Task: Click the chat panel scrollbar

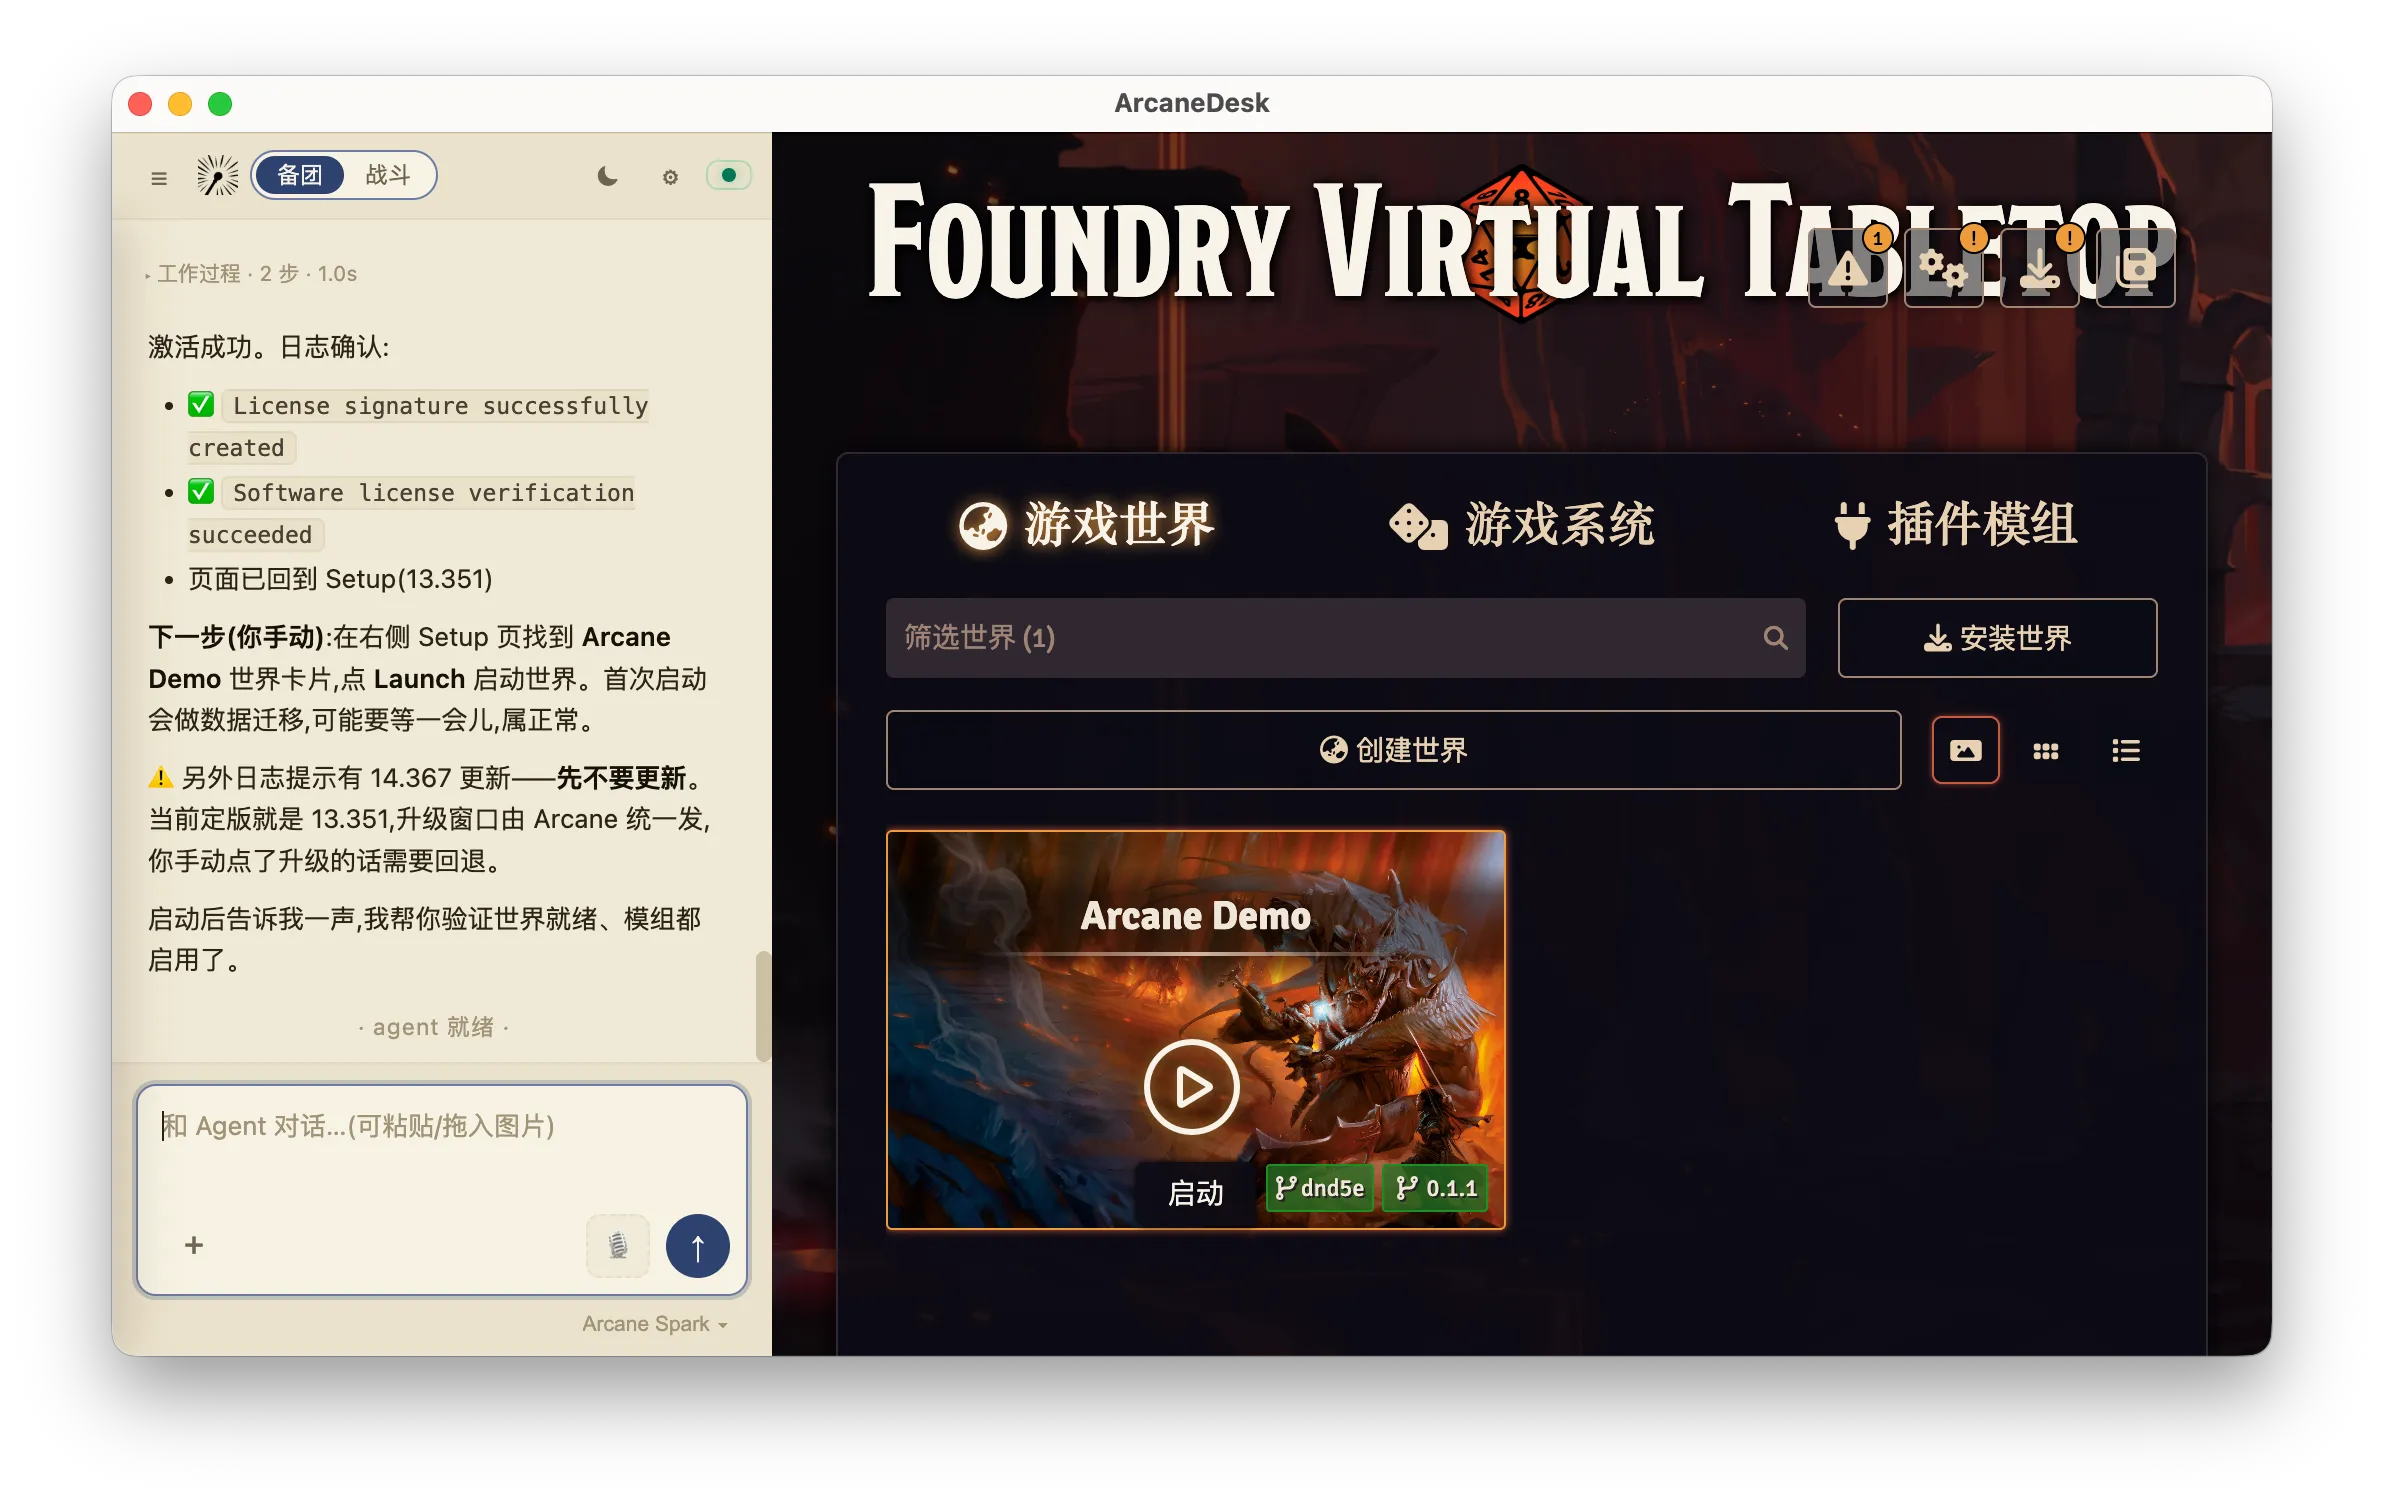Action: pos(763,1005)
